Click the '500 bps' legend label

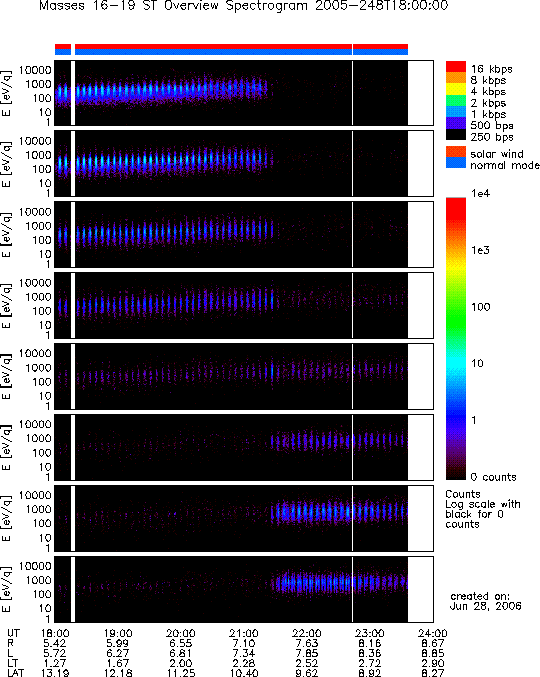pos(492,126)
